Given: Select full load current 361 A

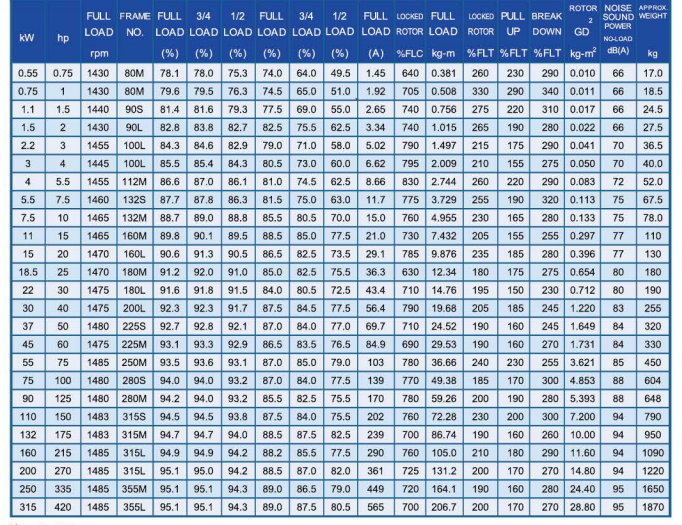Looking at the screenshot, I should [x=376, y=471].
